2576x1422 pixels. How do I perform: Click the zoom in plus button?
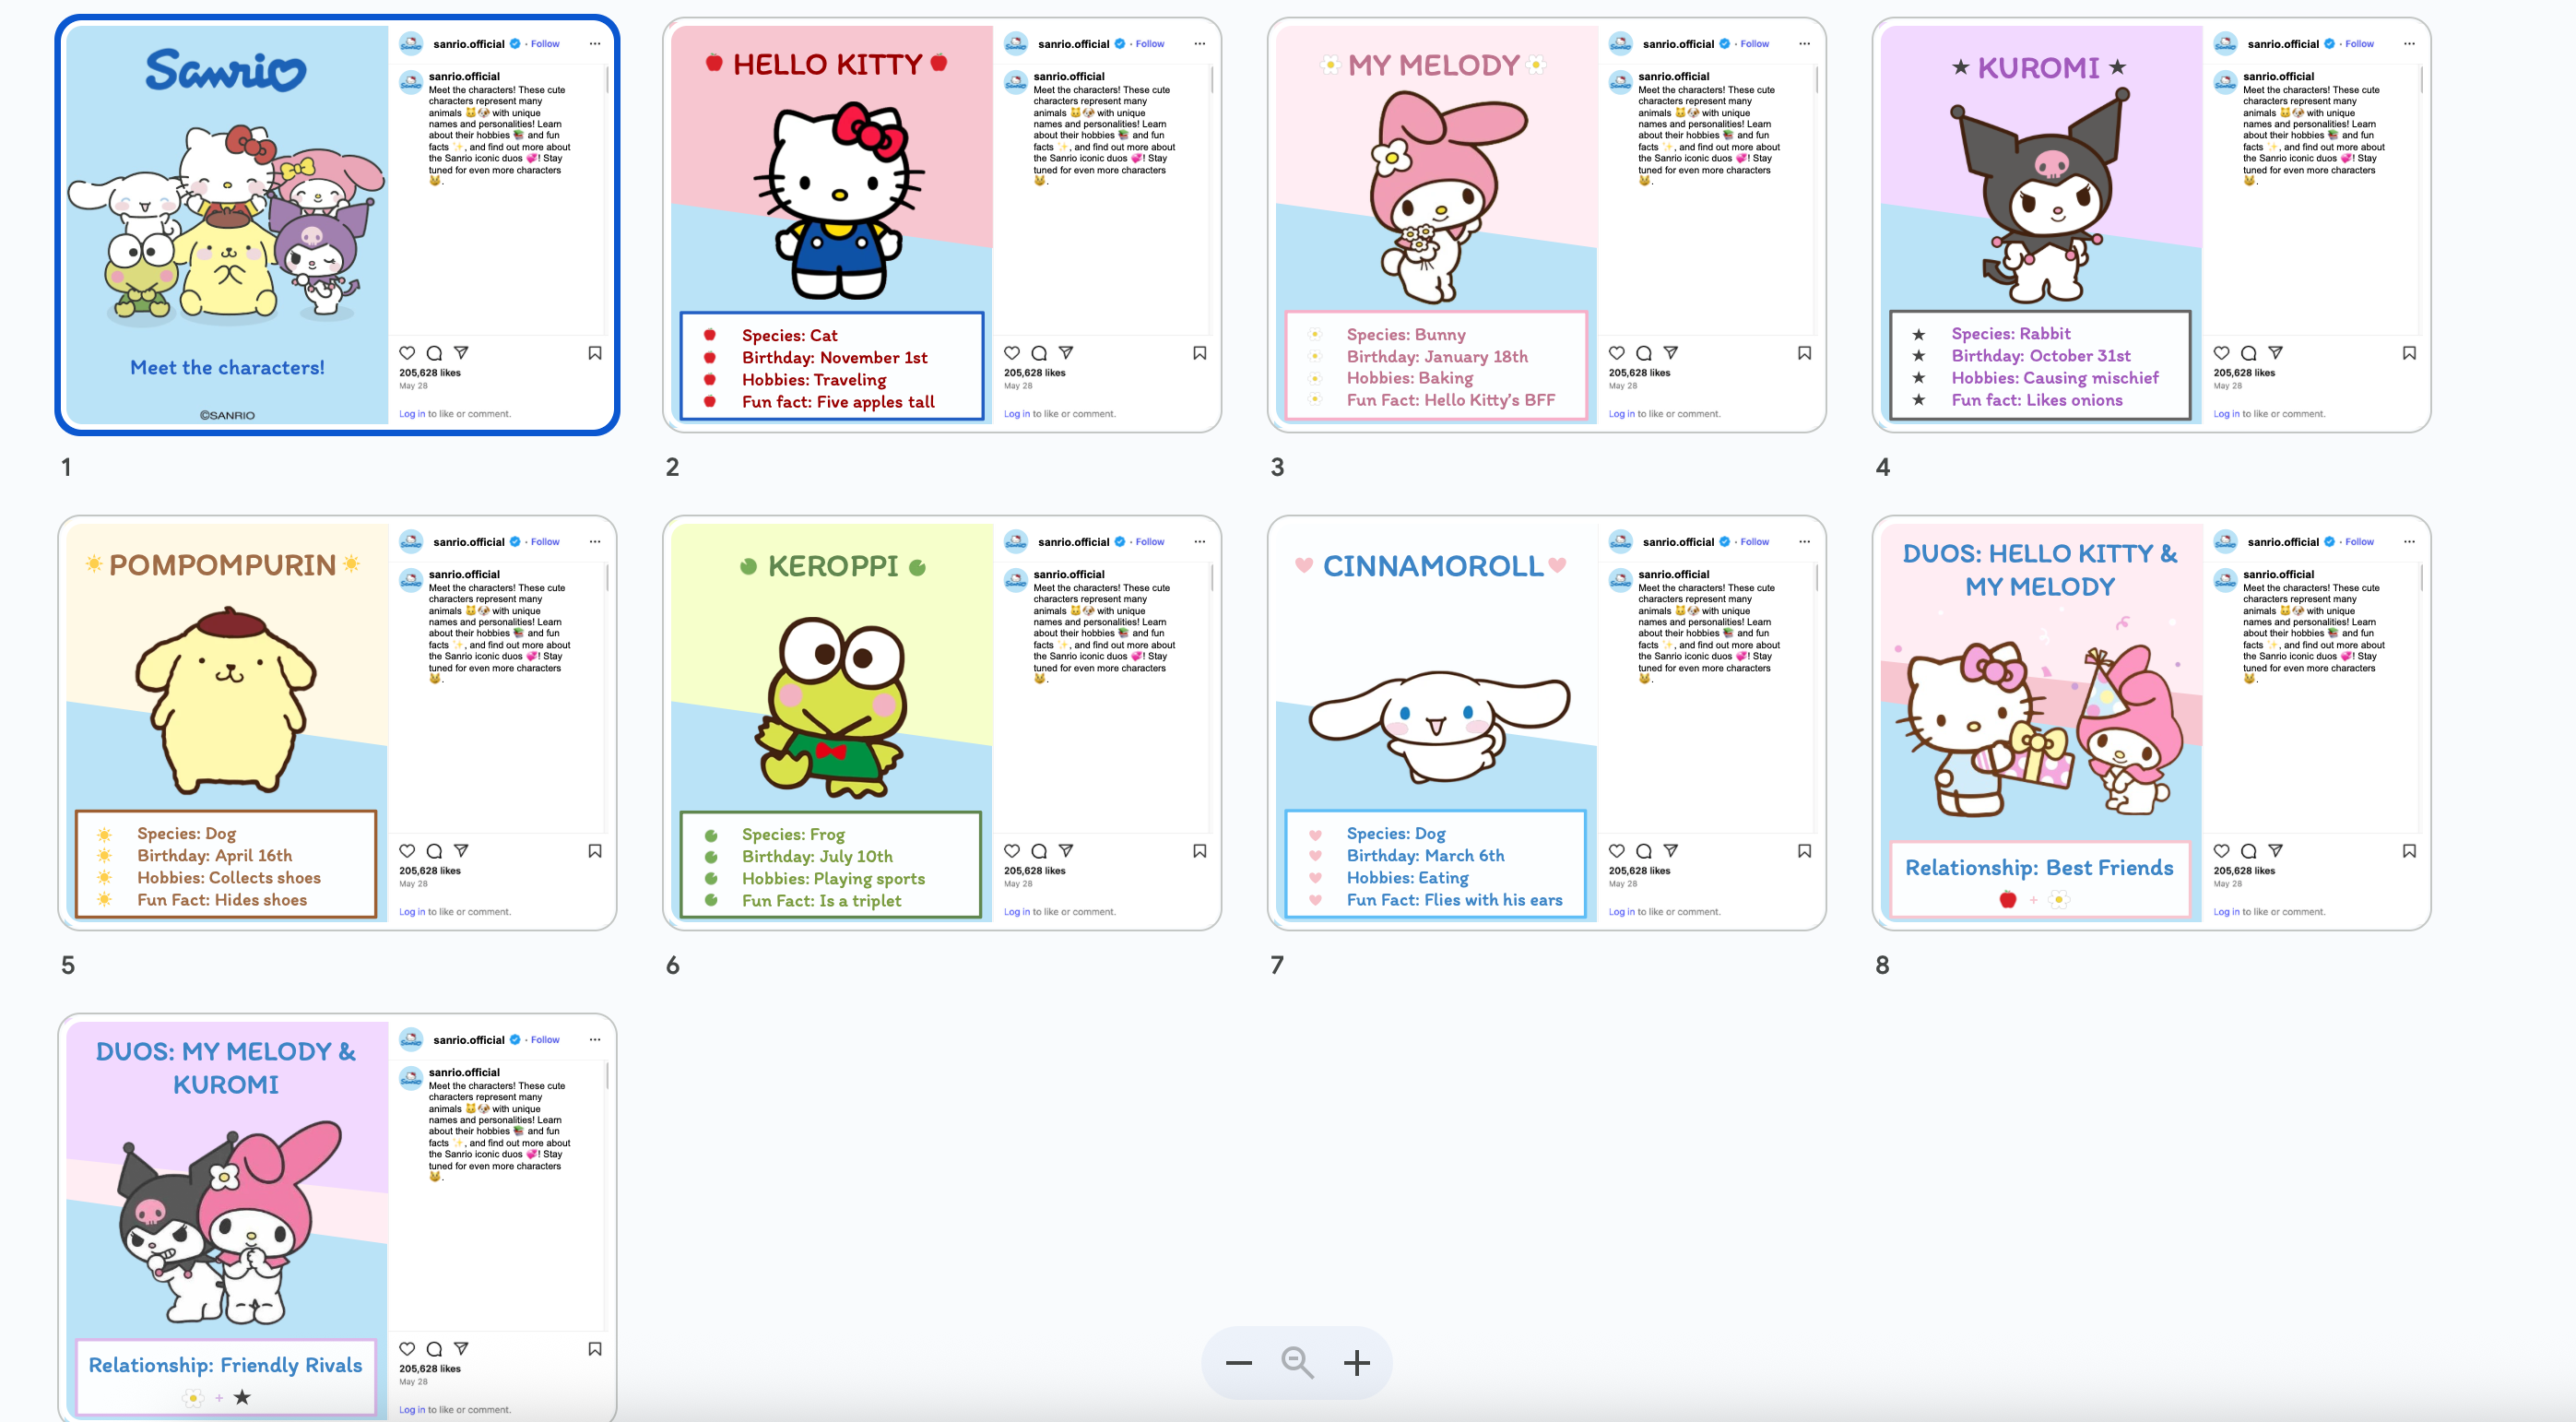[x=1356, y=1363]
